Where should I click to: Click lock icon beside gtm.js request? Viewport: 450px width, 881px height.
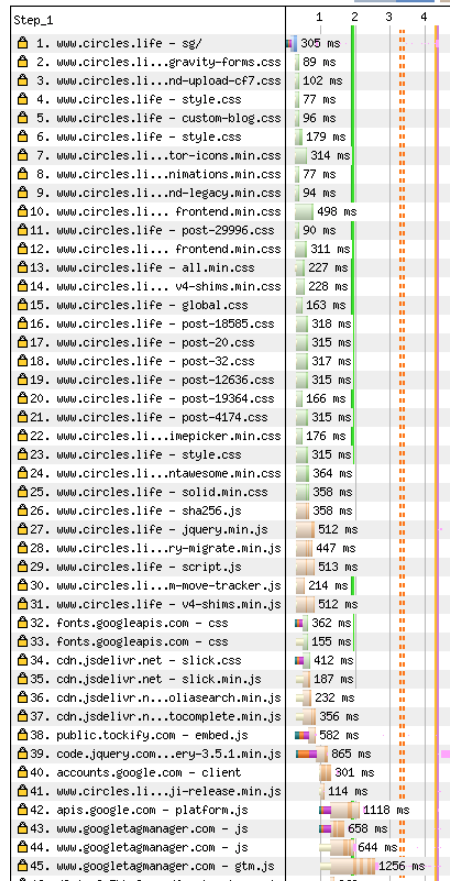[22, 866]
